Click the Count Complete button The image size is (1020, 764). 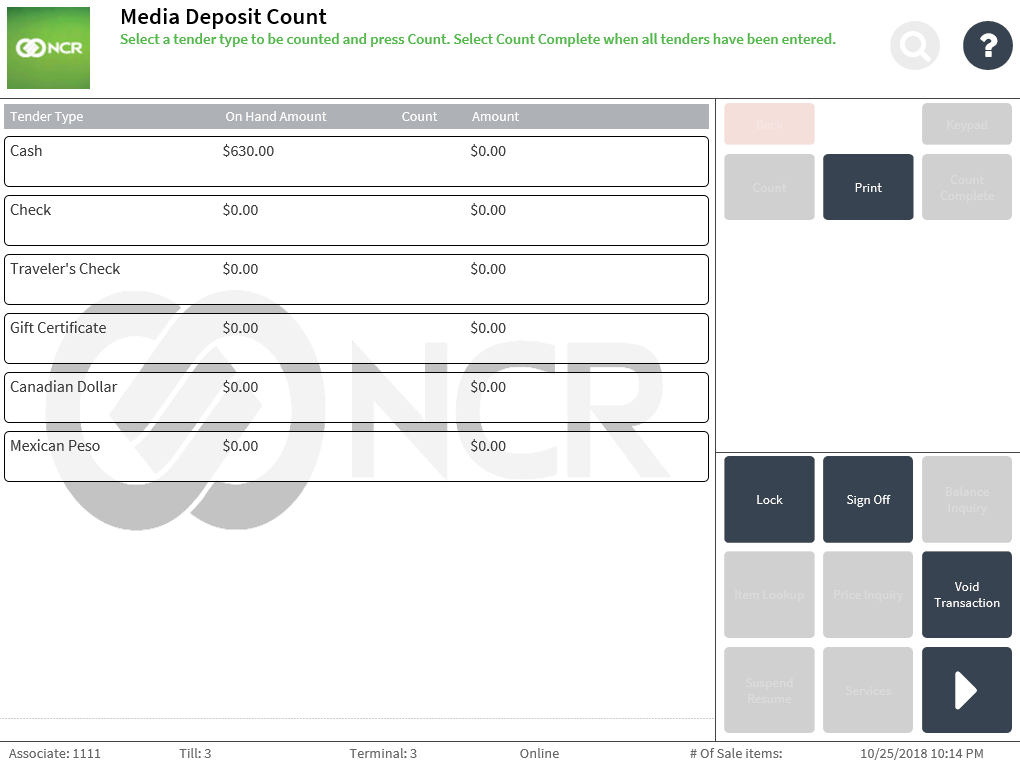966,187
